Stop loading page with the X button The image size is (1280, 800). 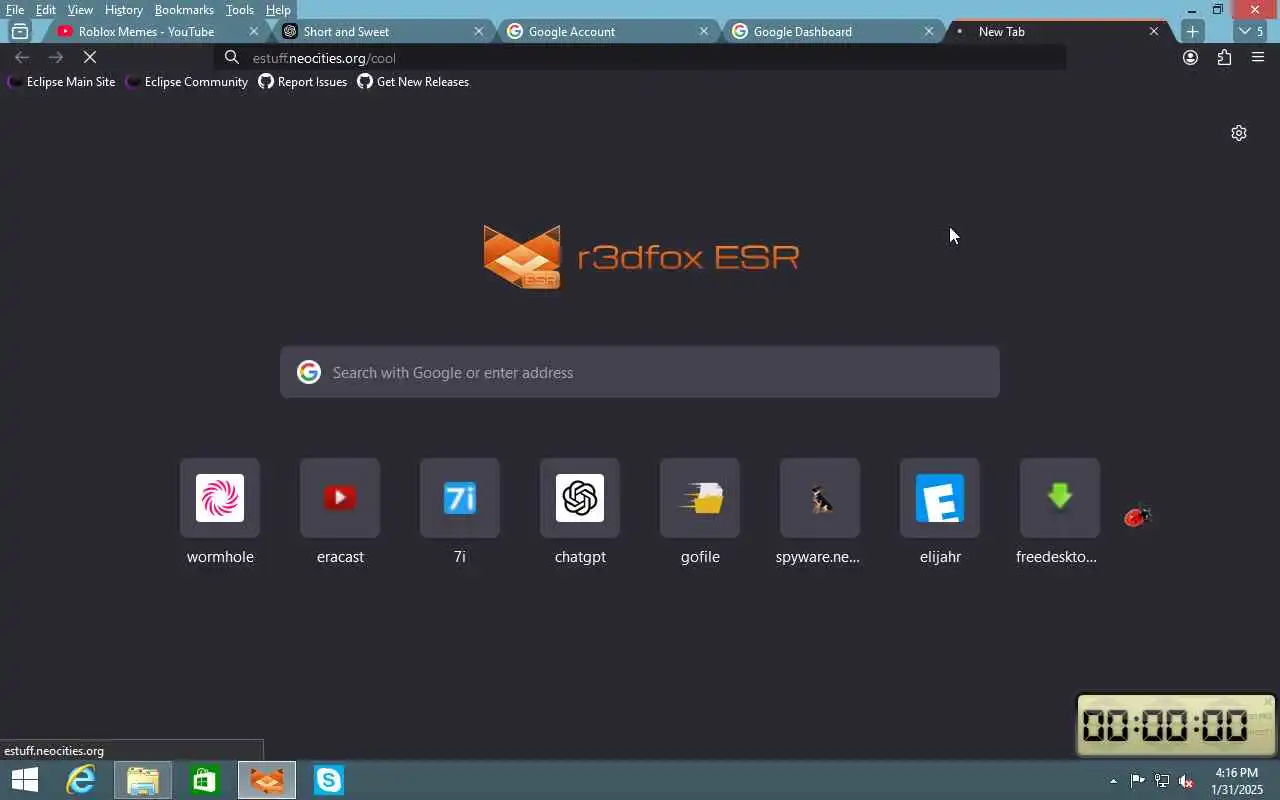pyautogui.click(x=89, y=58)
